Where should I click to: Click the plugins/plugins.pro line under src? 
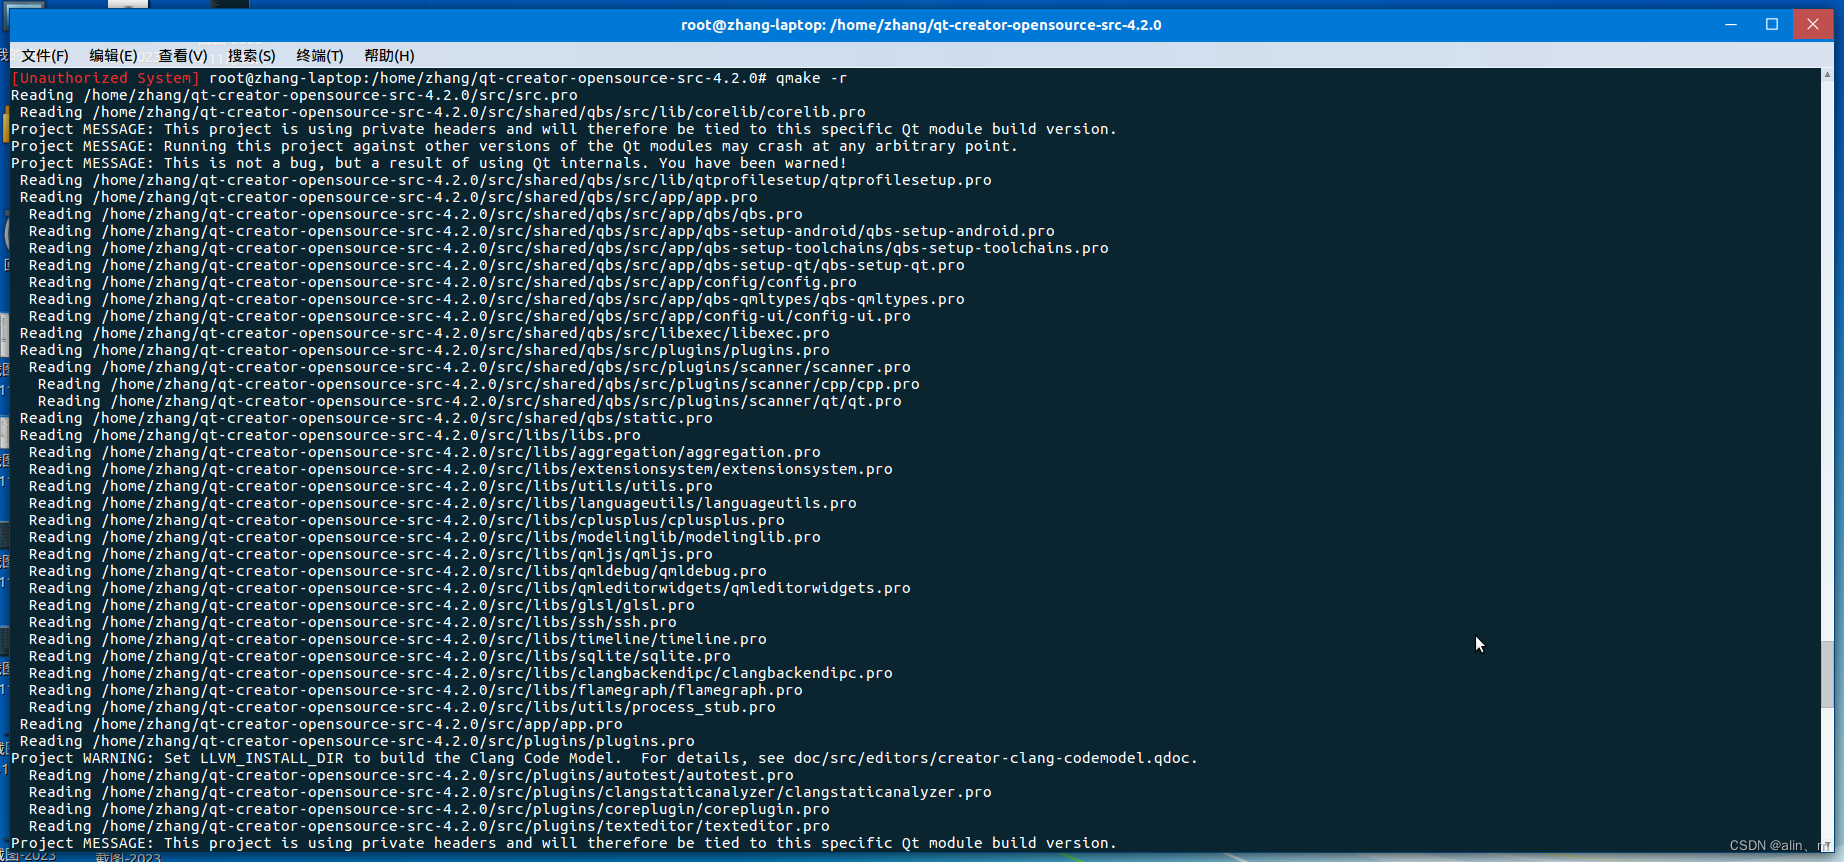tap(357, 741)
